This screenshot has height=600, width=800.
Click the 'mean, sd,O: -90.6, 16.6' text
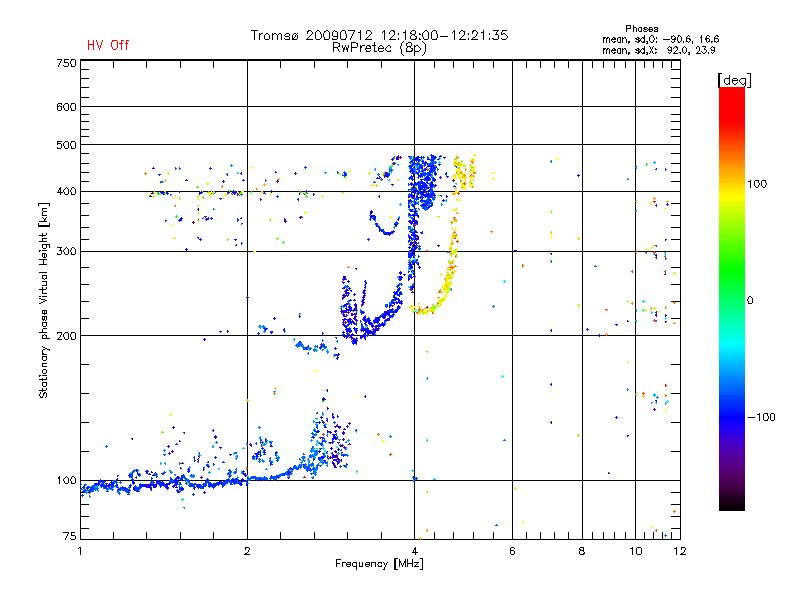click(661, 39)
